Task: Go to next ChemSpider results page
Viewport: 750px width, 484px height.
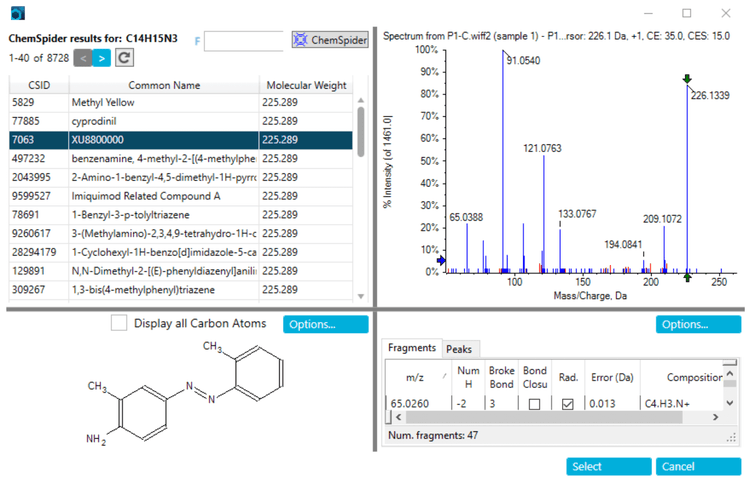Action: (x=102, y=59)
